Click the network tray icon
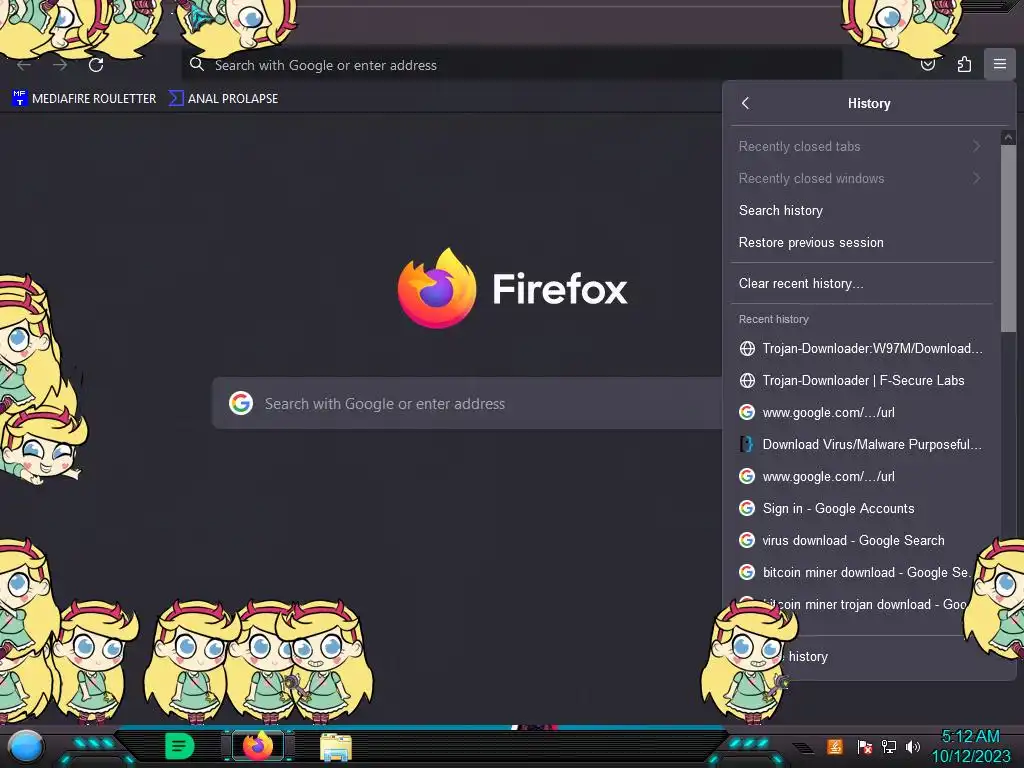Screen dimensions: 1024x768 pyautogui.click(x=889, y=746)
